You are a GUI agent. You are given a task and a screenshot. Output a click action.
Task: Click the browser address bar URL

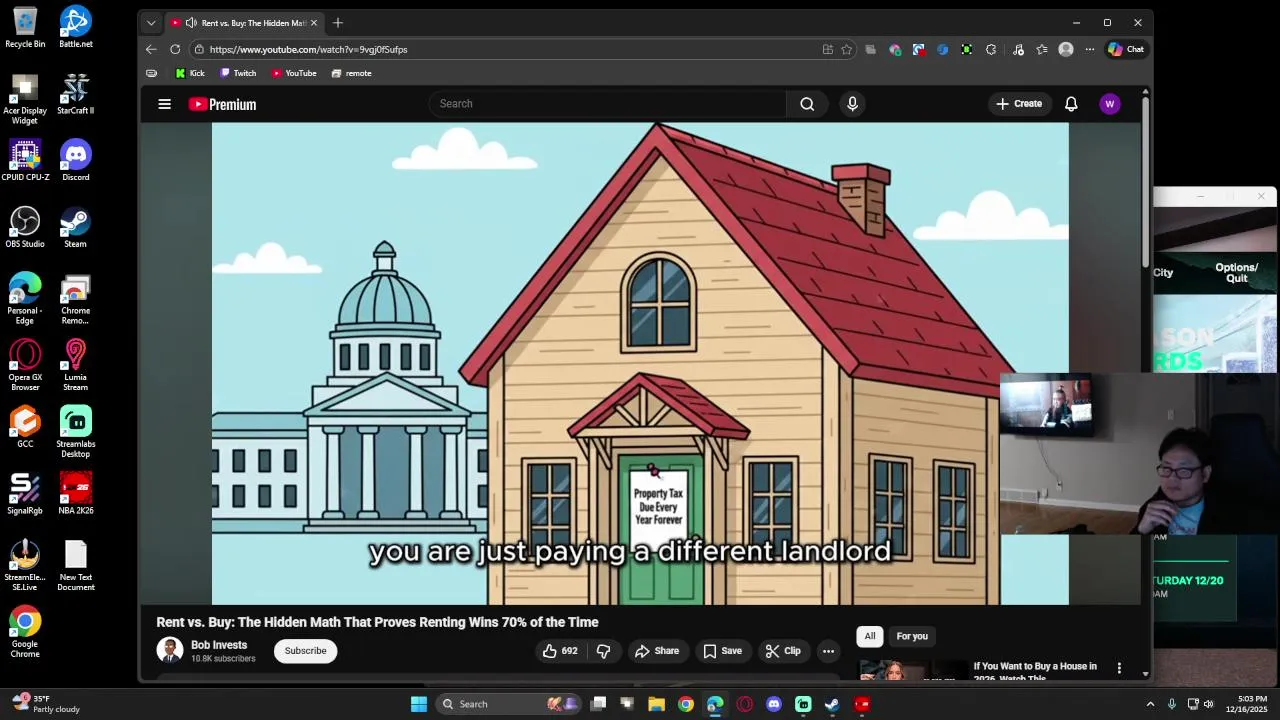pos(308,49)
